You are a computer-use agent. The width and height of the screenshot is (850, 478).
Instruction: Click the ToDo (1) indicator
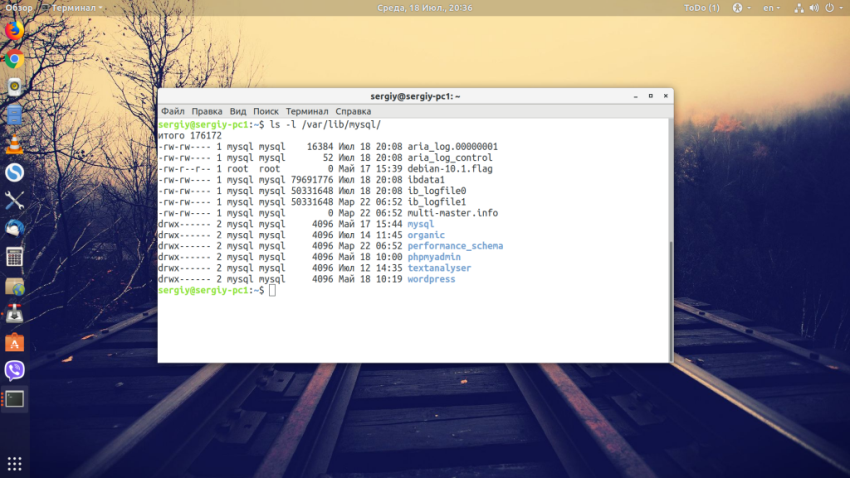pos(701,8)
